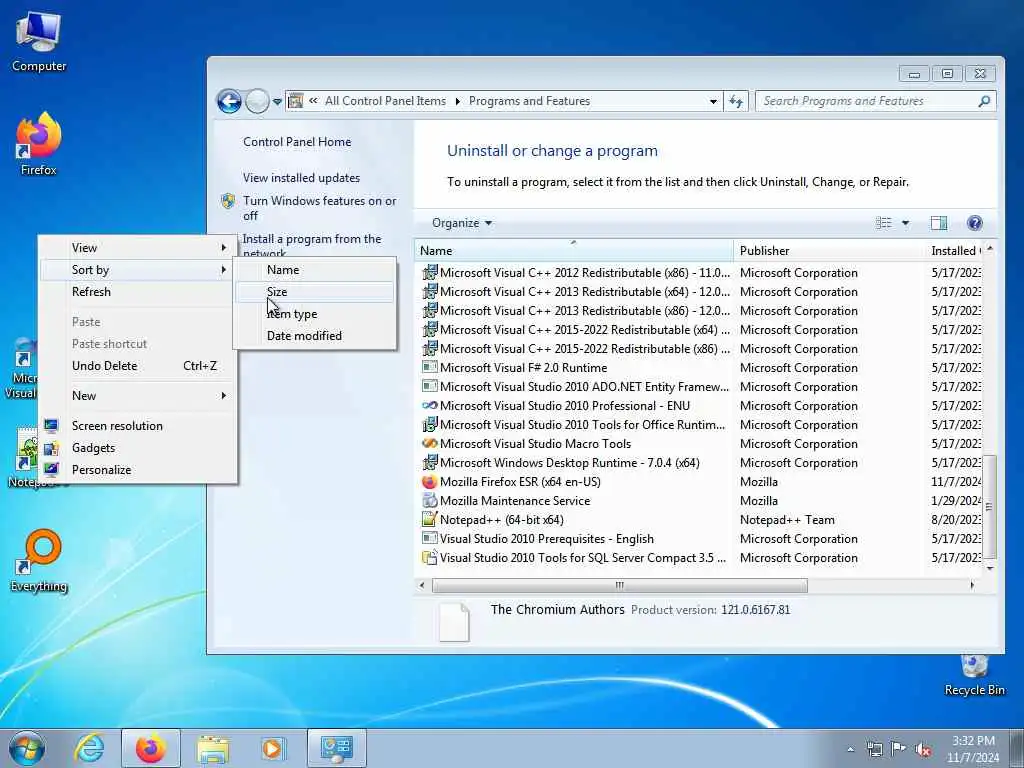
Task: Toggle the preview pane icon
Action: (938, 223)
